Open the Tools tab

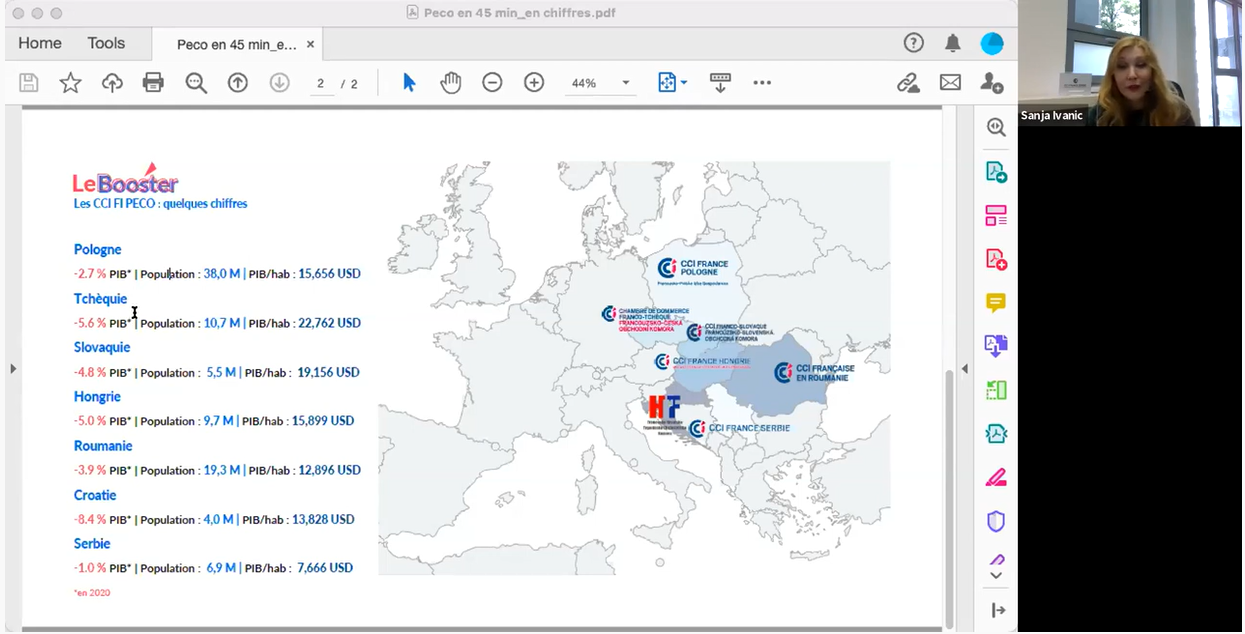(x=106, y=43)
